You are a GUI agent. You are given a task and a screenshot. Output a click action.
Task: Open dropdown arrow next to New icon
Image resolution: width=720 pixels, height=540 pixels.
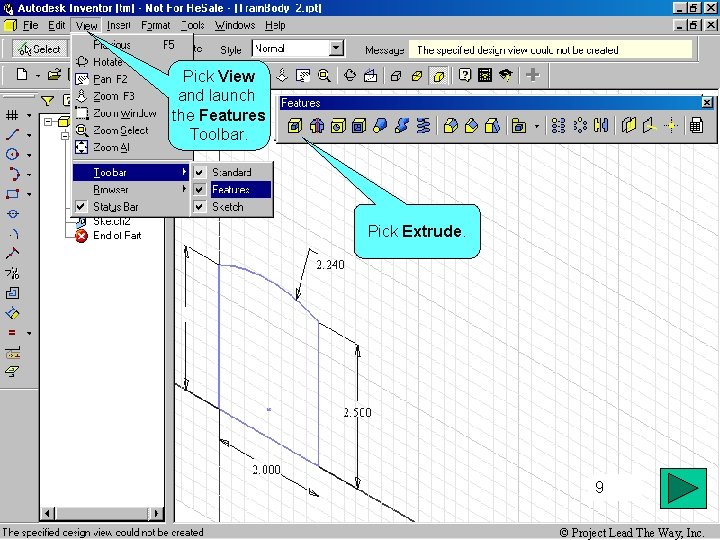coord(38,75)
